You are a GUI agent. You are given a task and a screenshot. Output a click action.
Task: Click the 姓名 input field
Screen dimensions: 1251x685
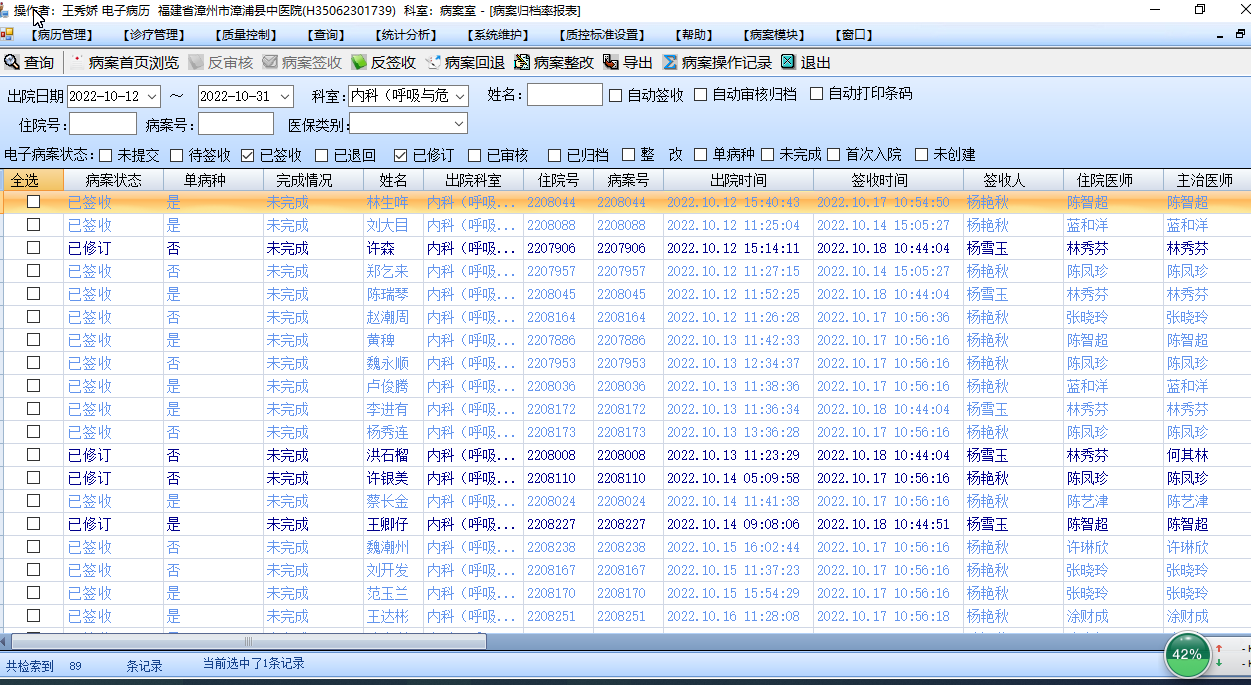pyautogui.click(x=565, y=95)
